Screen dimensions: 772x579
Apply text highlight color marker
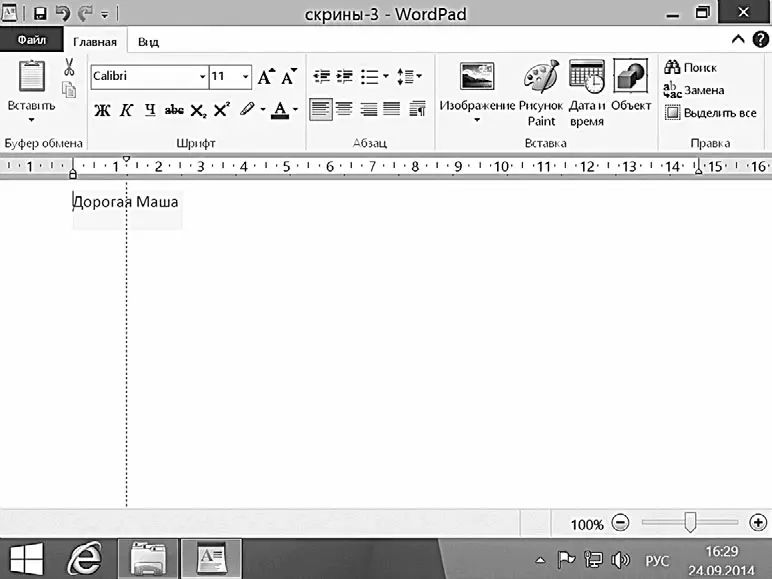coord(247,109)
